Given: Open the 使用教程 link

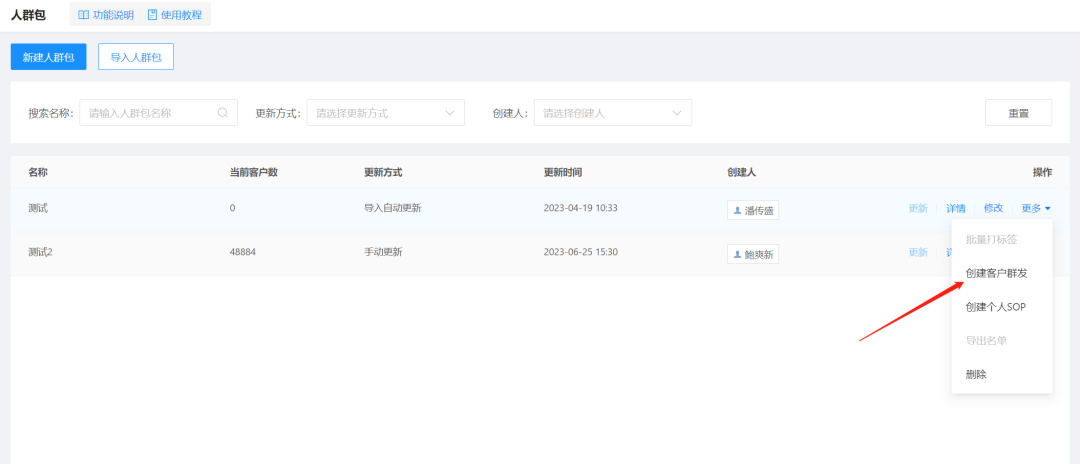Looking at the screenshot, I should (175, 14).
